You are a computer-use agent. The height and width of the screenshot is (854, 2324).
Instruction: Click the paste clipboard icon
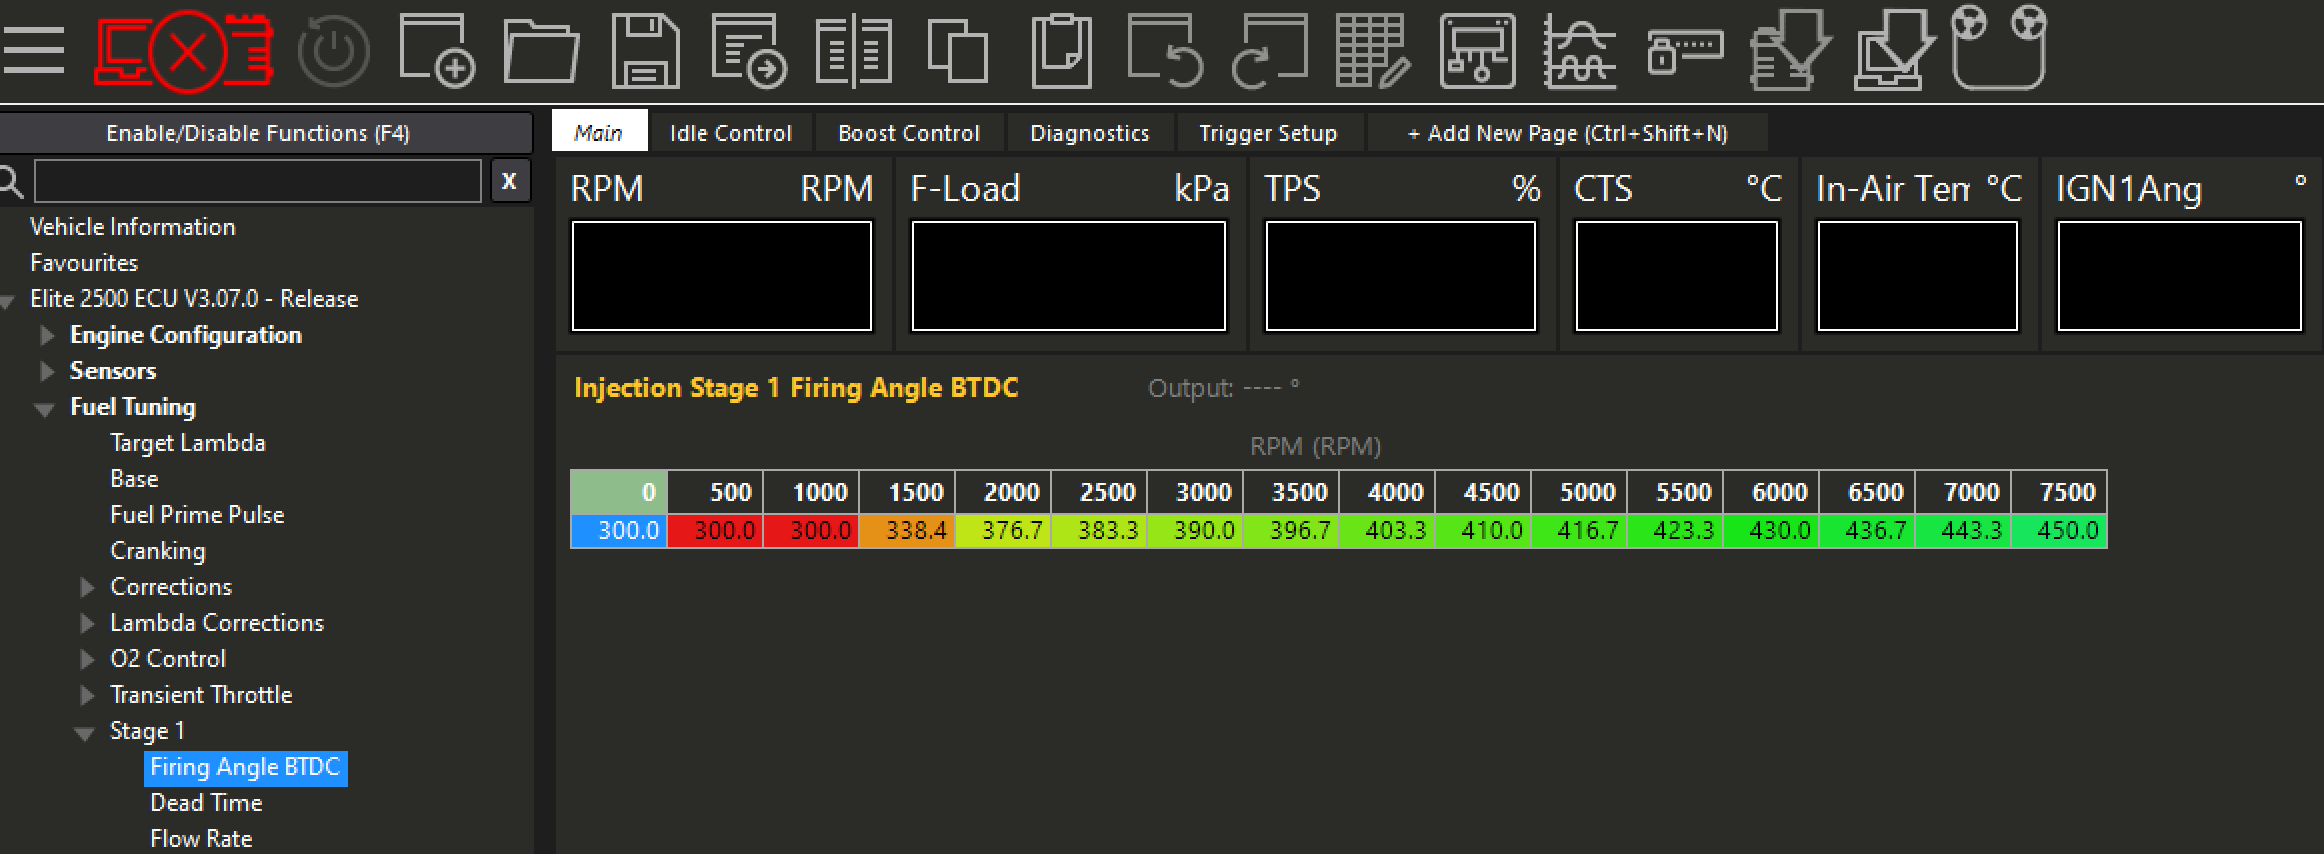[x=1061, y=51]
